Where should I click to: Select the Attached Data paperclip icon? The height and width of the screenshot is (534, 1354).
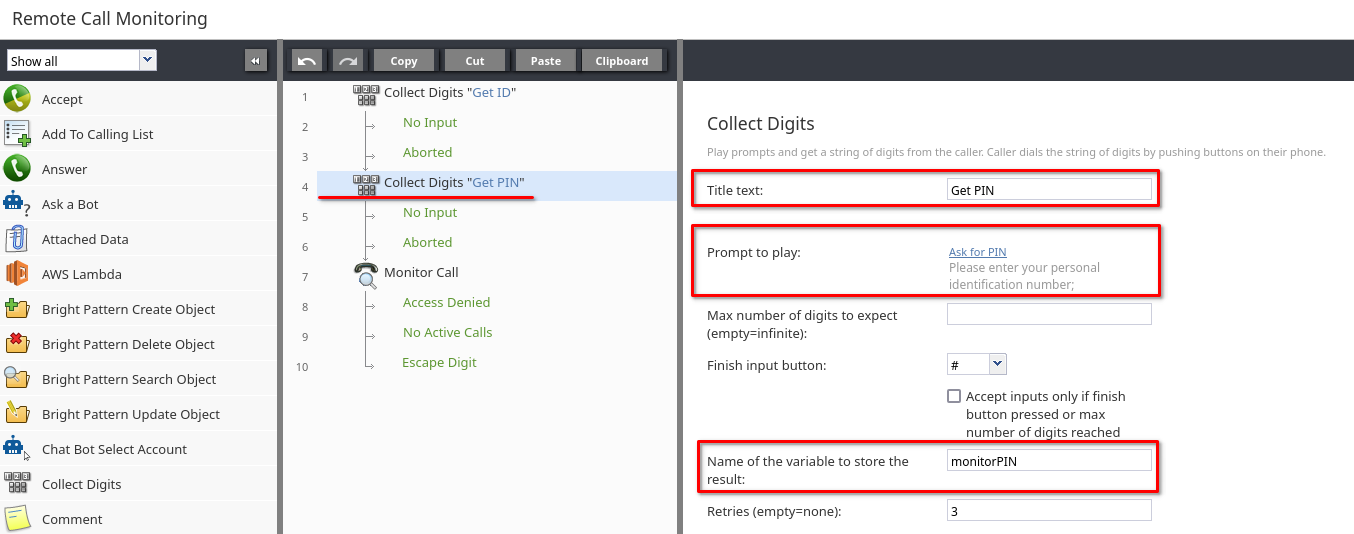pos(17,238)
